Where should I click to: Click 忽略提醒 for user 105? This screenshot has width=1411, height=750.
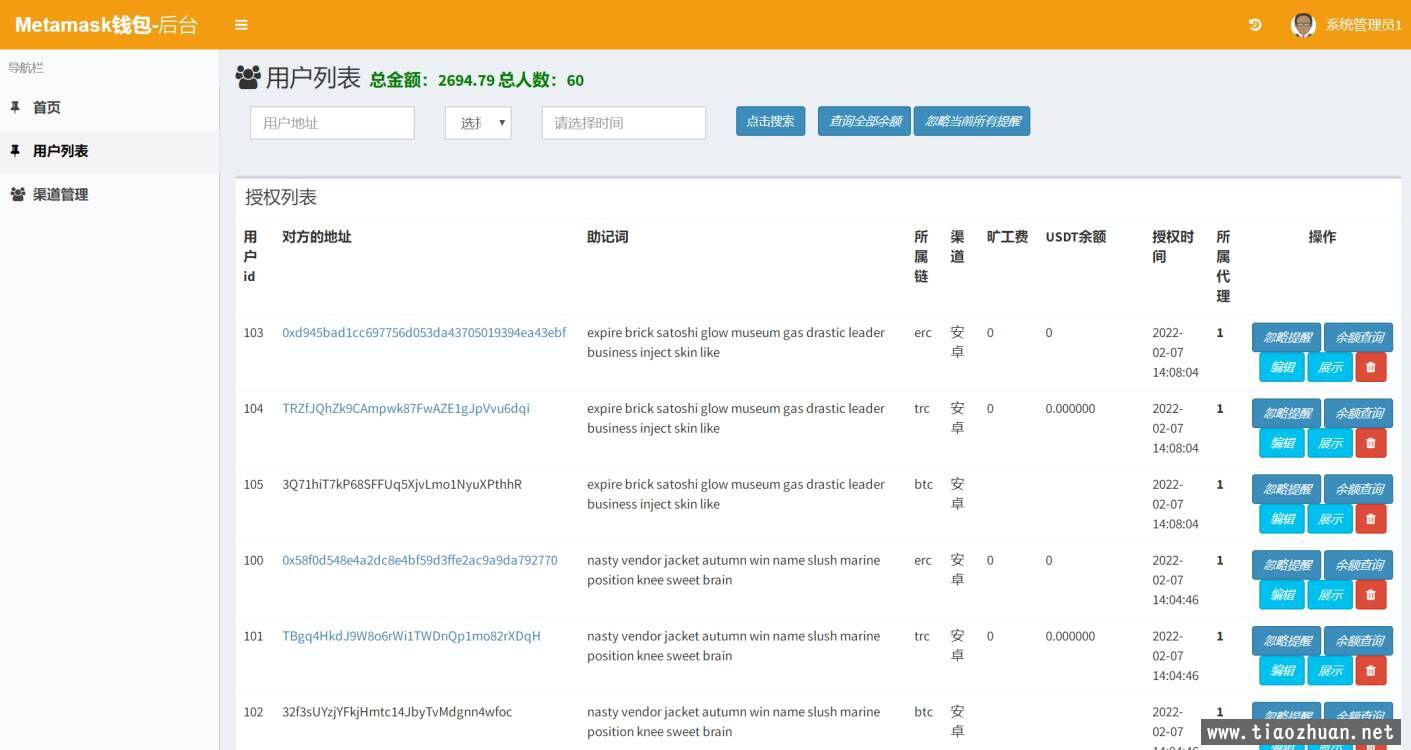tap(1286, 489)
